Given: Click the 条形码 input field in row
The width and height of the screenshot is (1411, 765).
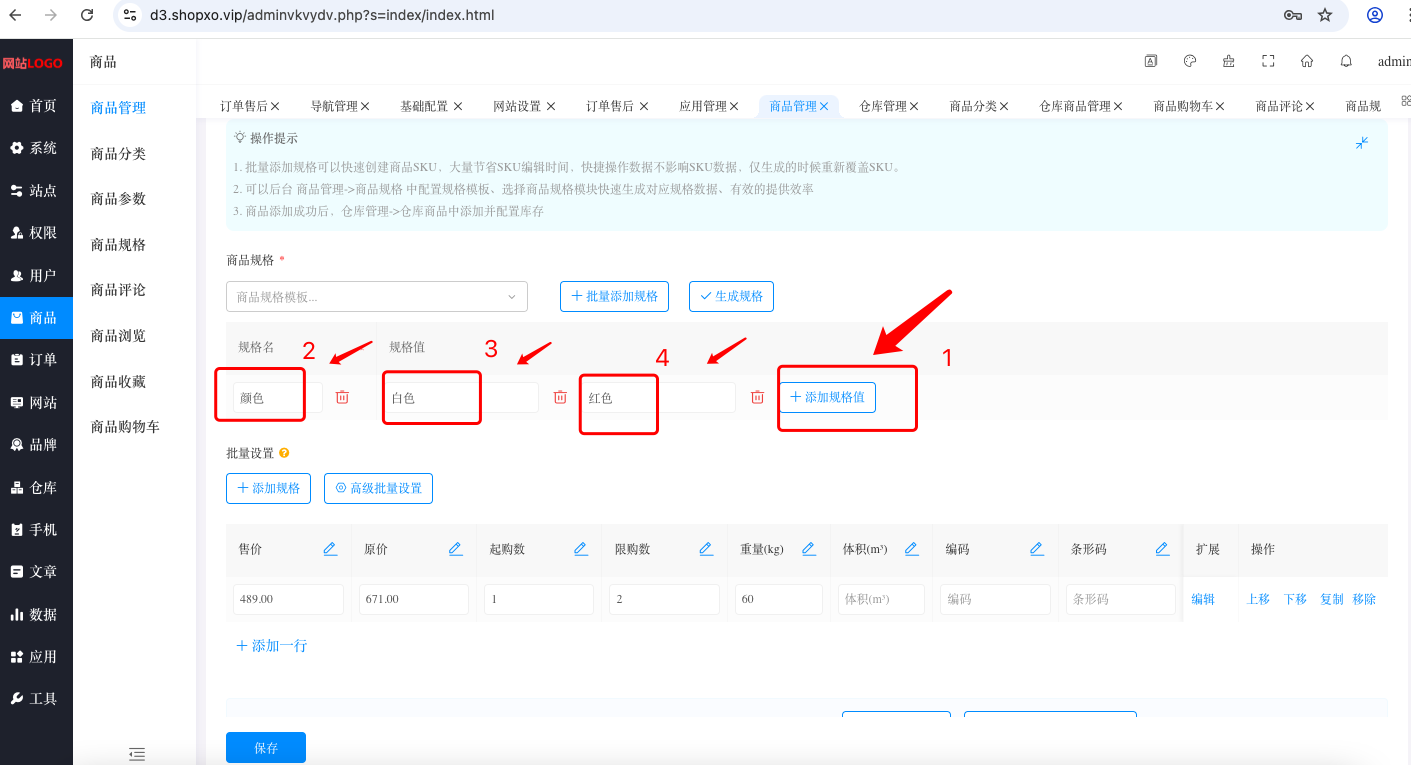Looking at the screenshot, I should (1120, 599).
